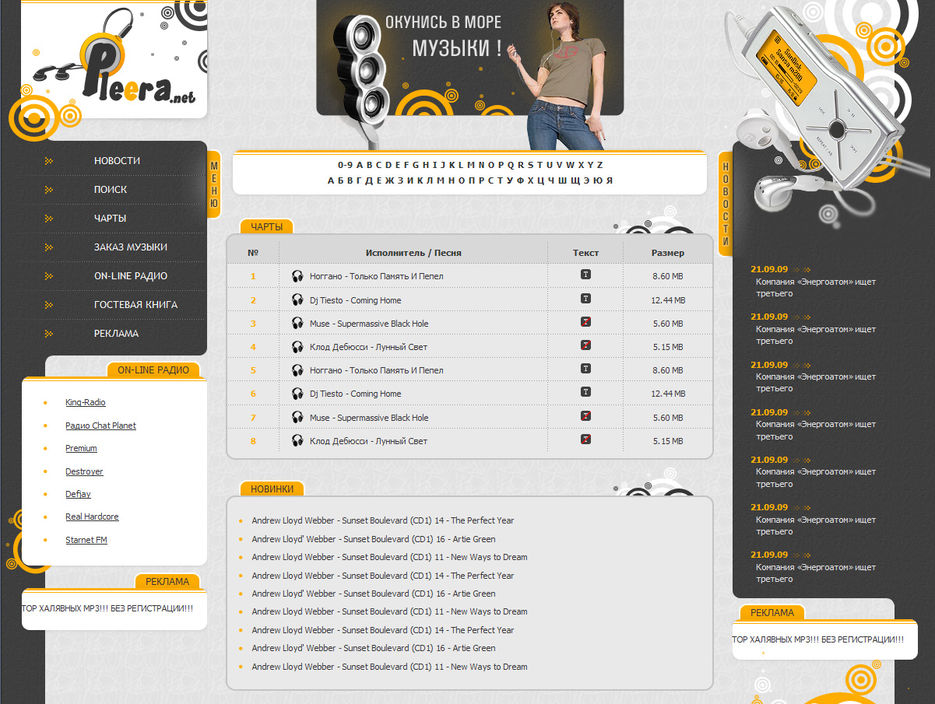Click crossed-out text icon in chart row 8
This screenshot has width=935, height=704.
point(586,439)
